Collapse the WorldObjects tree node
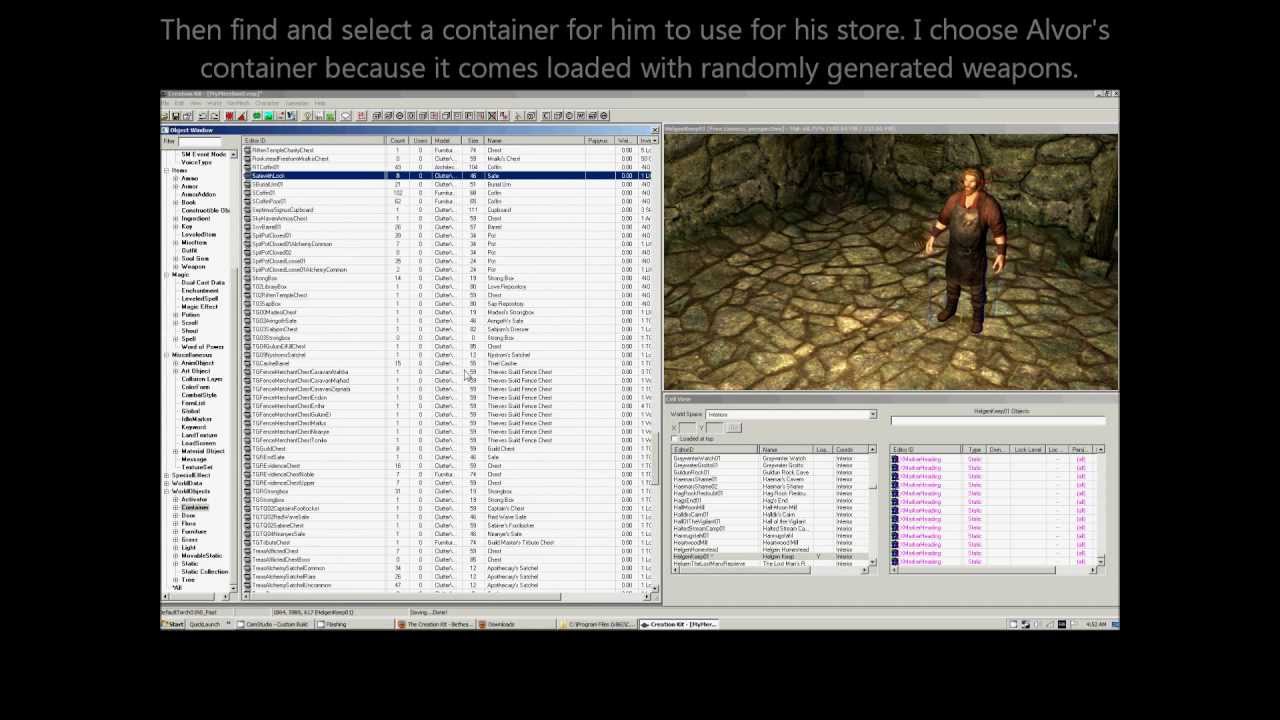Viewport: 1280px width, 720px height. click(x=168, y=491)
